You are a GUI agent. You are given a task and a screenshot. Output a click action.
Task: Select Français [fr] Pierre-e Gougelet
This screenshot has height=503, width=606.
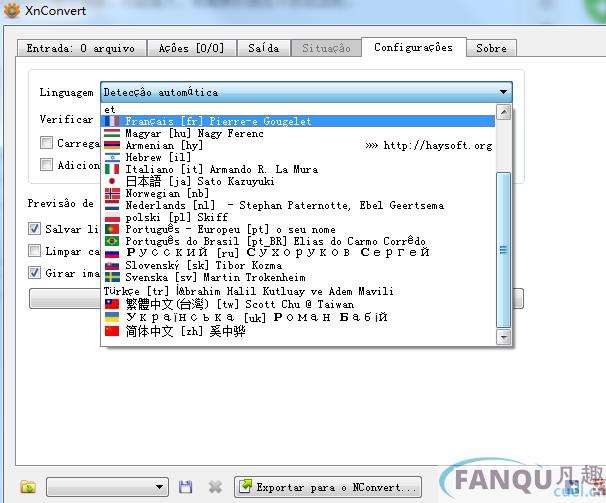pyautogui.click(x=298, y=121)
